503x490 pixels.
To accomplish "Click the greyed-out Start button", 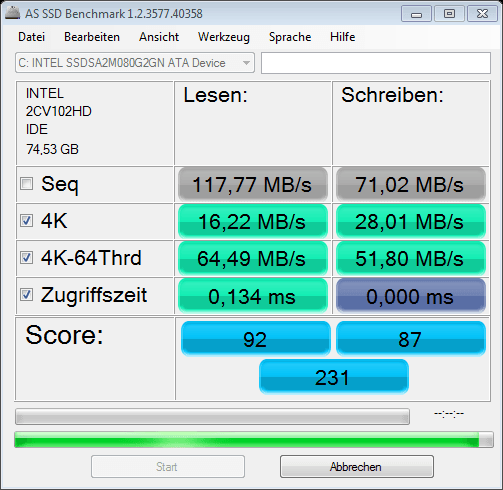I will pos(168,467).
